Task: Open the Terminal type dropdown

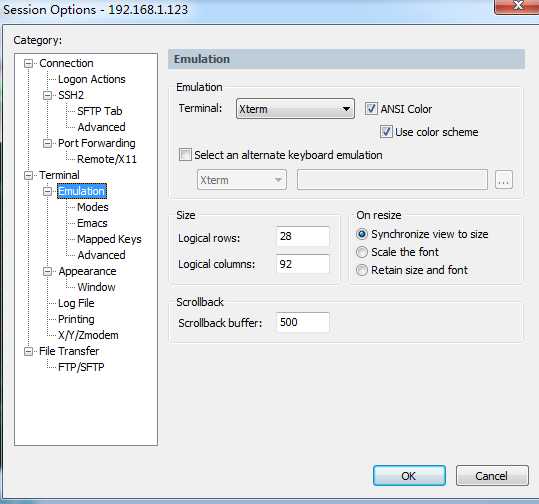Action: click(295, 109)
